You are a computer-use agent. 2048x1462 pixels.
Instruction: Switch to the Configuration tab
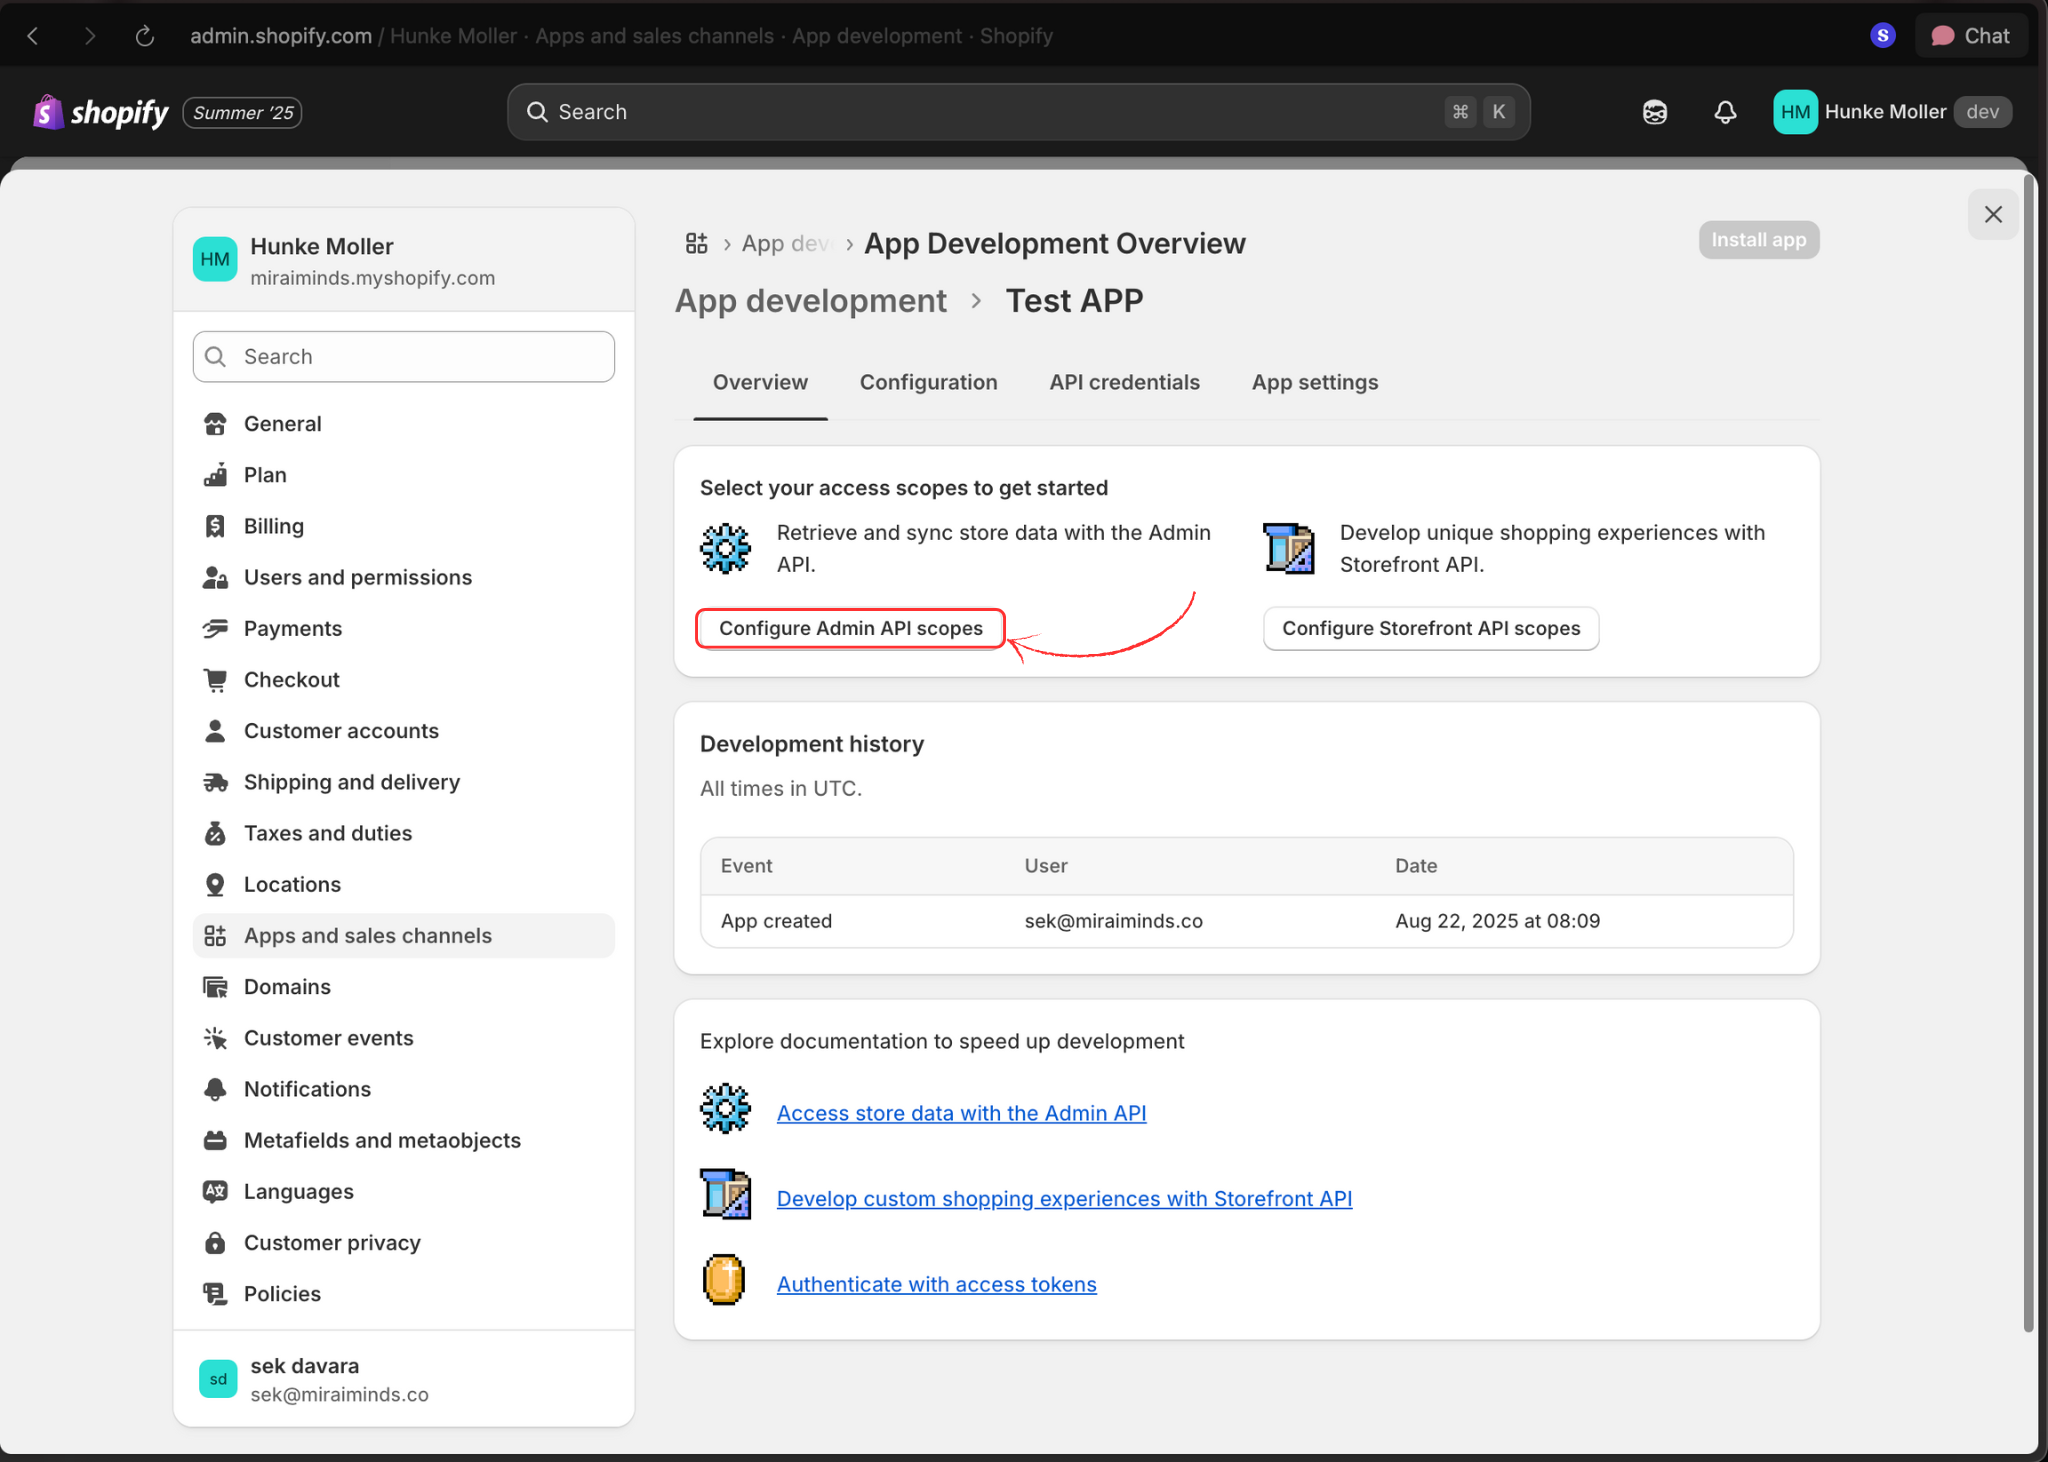click(928, 382)
